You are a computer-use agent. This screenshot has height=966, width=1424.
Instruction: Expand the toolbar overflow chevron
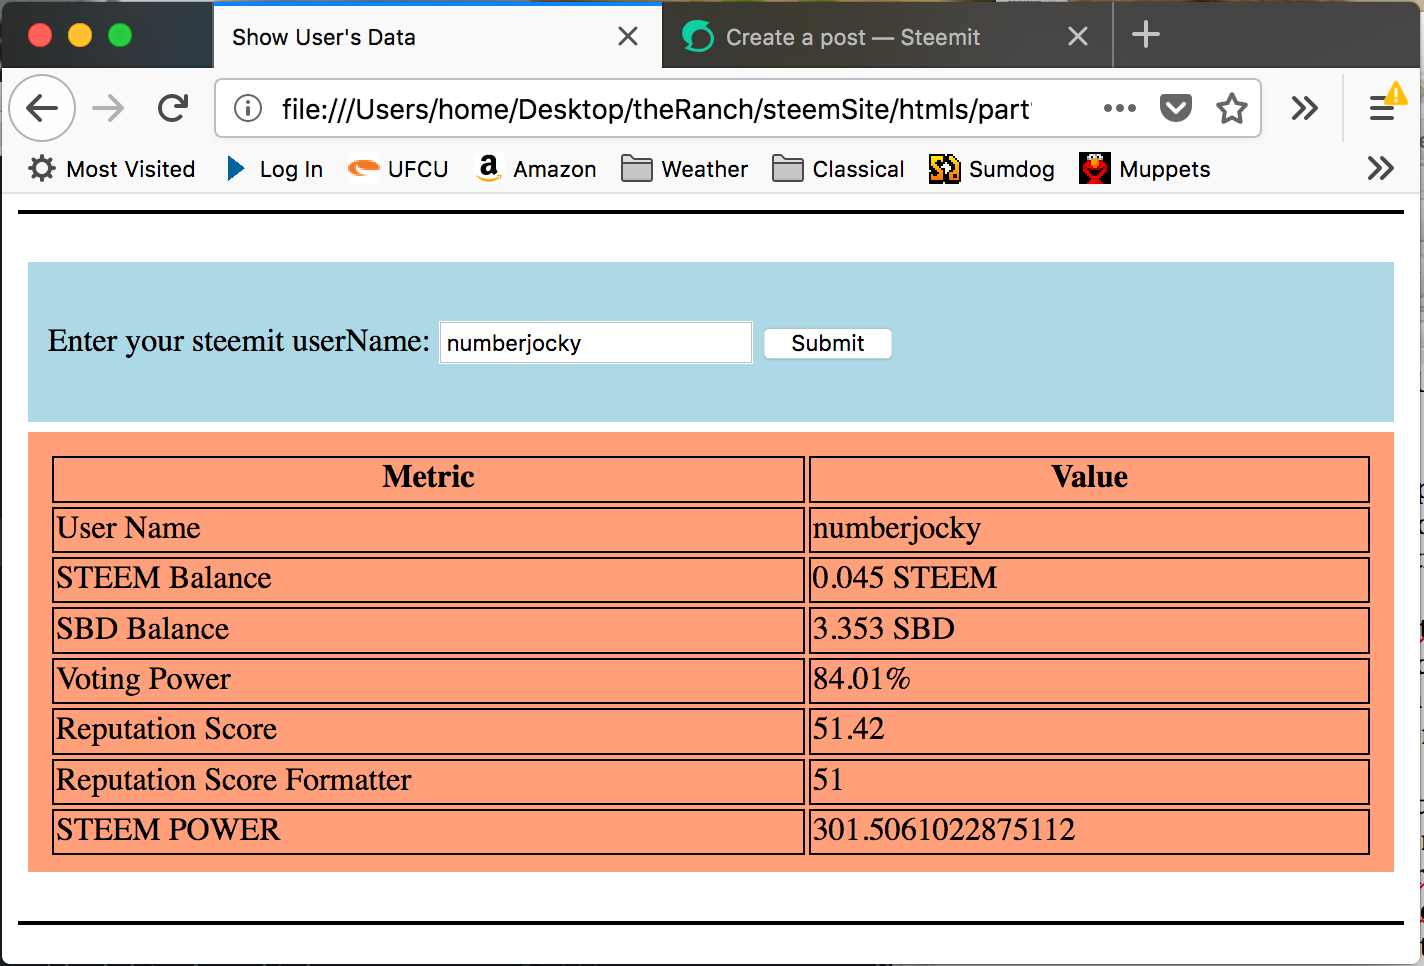1304,108
